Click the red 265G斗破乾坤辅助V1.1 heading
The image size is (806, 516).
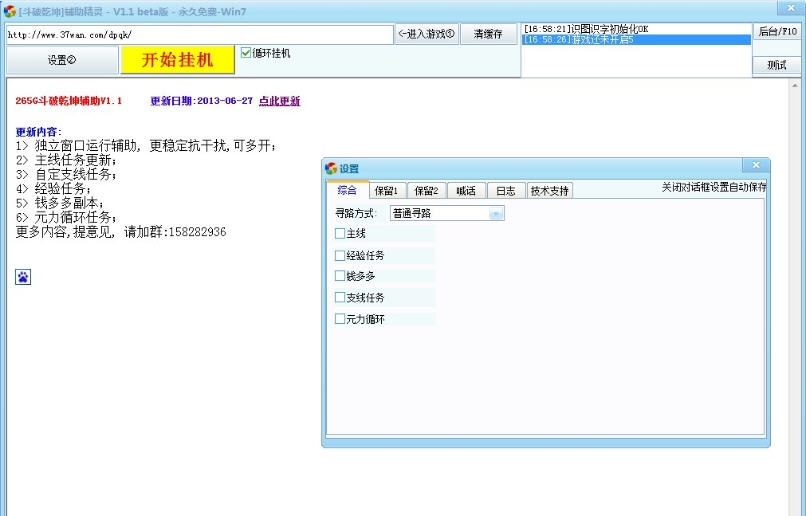pos(68,101)
